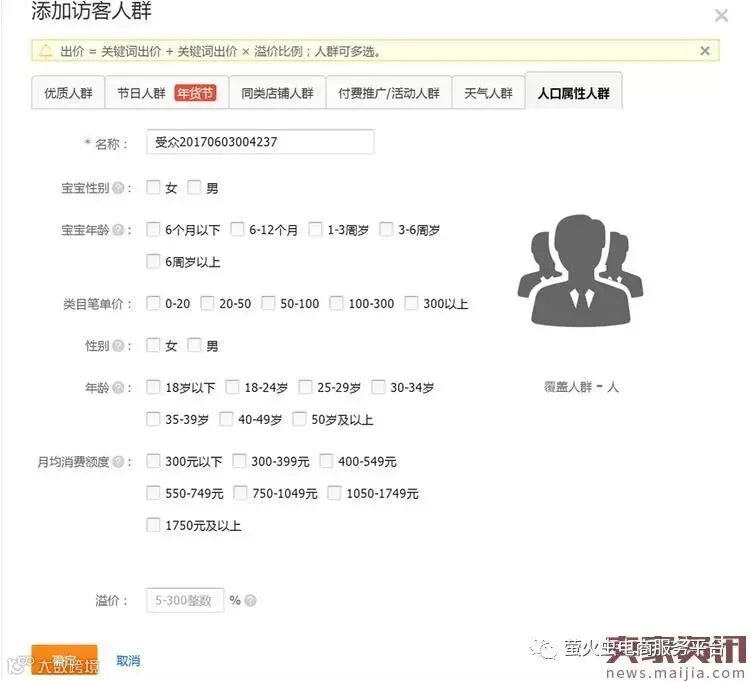750x681 pixels.
Task: Switch to the 付费推广/活动人群 tab
Action: [389, 93]
